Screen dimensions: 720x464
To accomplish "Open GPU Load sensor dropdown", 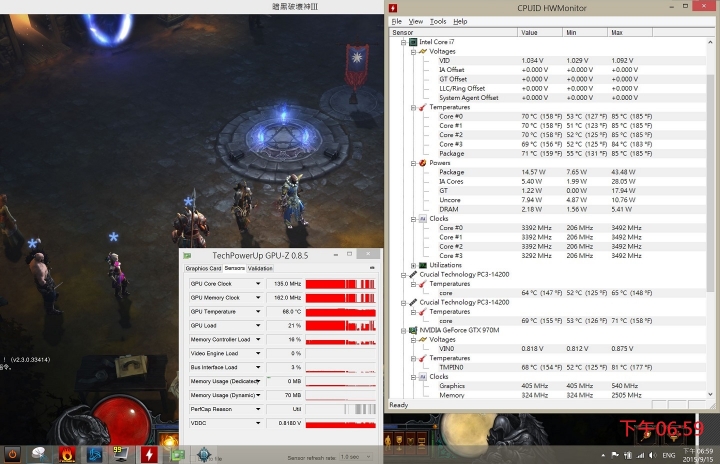I will [x=258, y=326].
